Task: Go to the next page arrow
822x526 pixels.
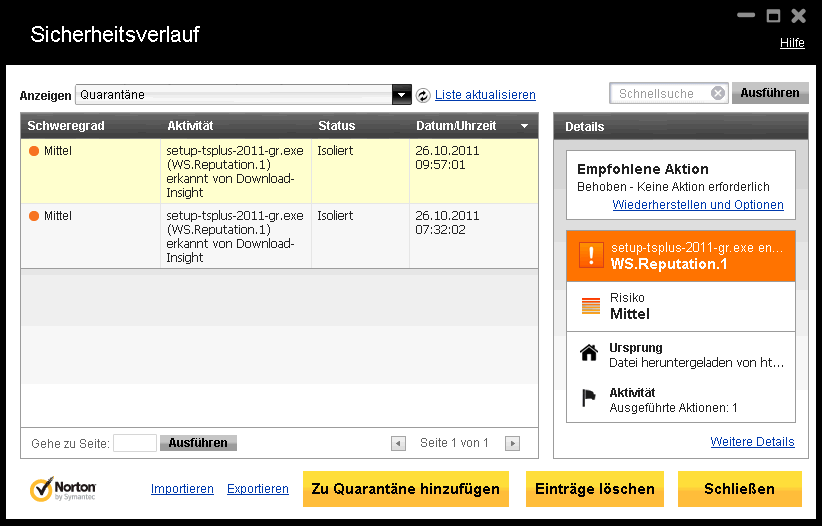Action: point(512,443)
